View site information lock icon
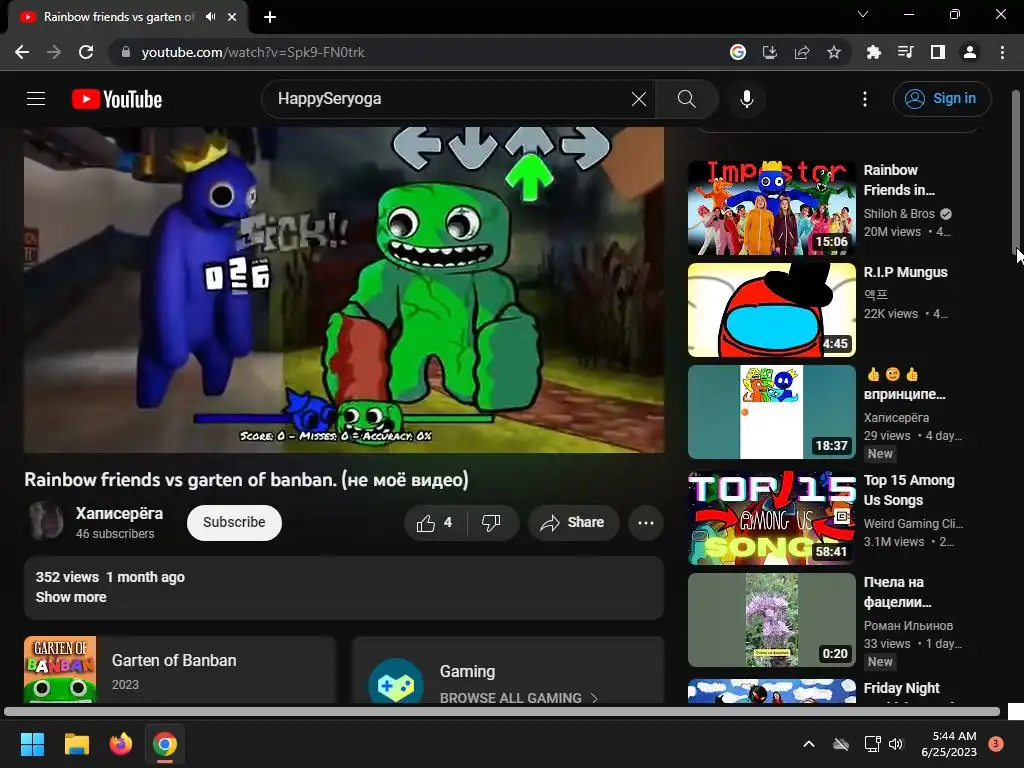The width and height of the screenshot is (1024, 768). 126,52
